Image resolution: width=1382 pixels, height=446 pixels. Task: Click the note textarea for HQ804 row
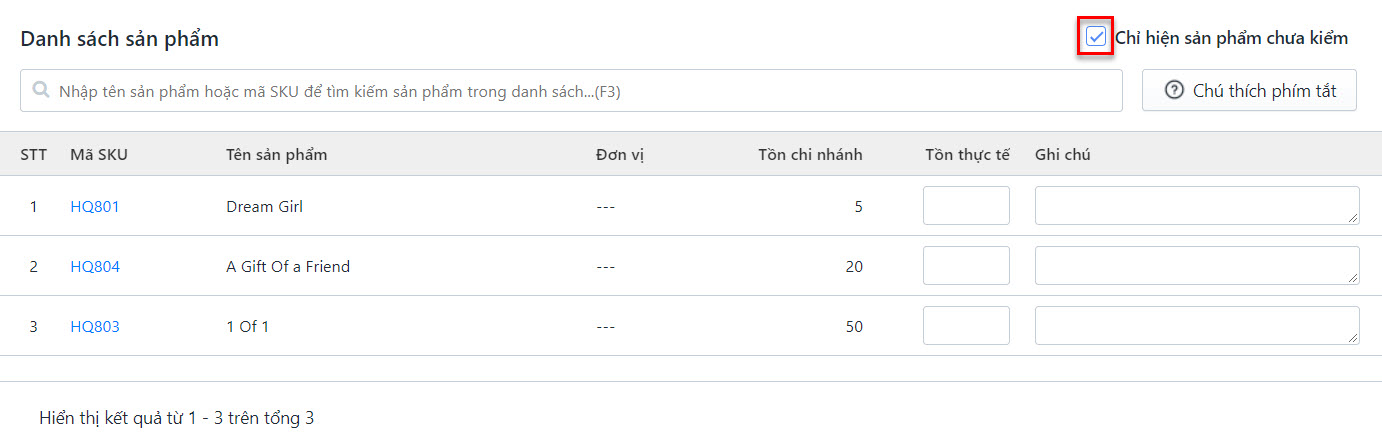(x=1197, y=266)
